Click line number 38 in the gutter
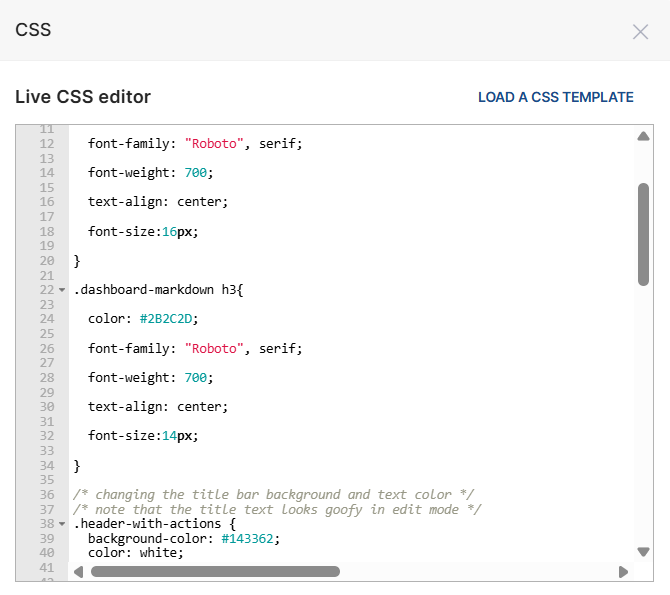Image resolution: width=670 pixels, height=595 pixels. point(46,524)
